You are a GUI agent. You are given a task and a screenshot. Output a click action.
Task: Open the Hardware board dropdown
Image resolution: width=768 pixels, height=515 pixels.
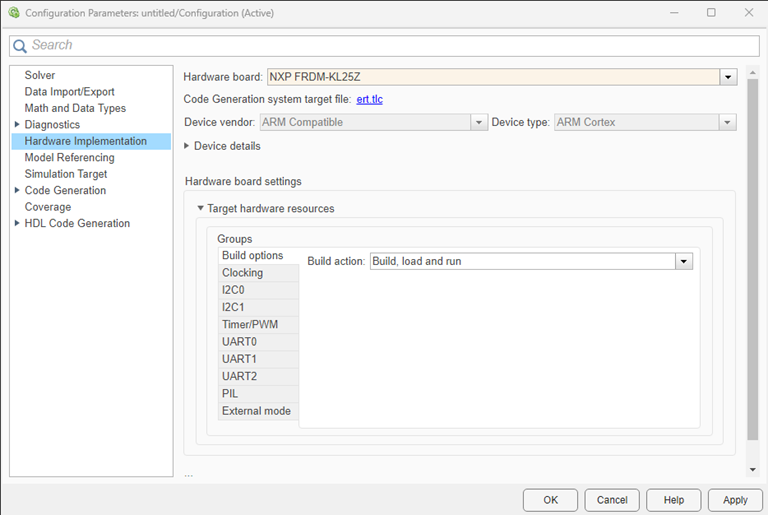pyautogui.click(x=728, y=77)
